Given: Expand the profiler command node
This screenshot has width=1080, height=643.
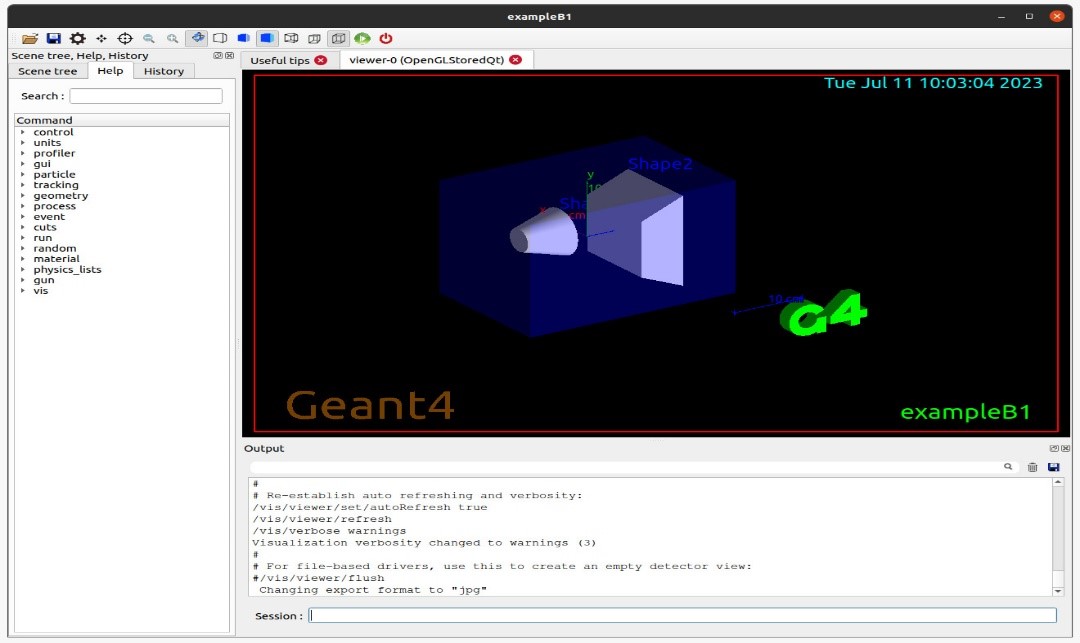Looking at the screenshot, I should click(x=23, y=154).
